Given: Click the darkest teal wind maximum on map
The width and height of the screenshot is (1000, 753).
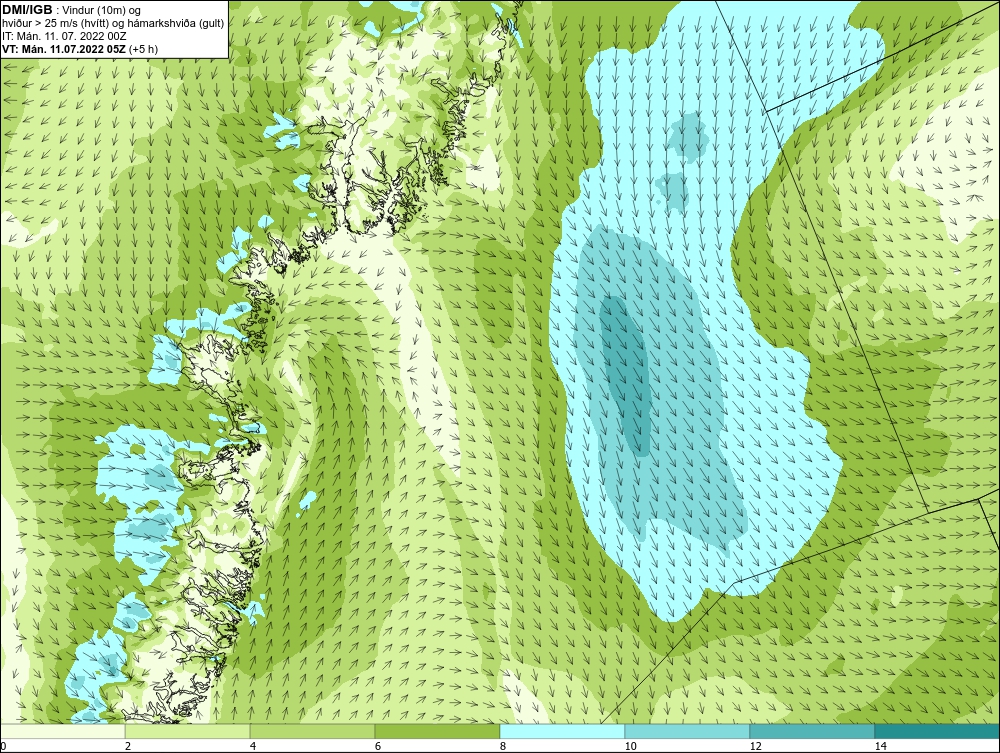Looking at the screenshot, I should (627, 375).
